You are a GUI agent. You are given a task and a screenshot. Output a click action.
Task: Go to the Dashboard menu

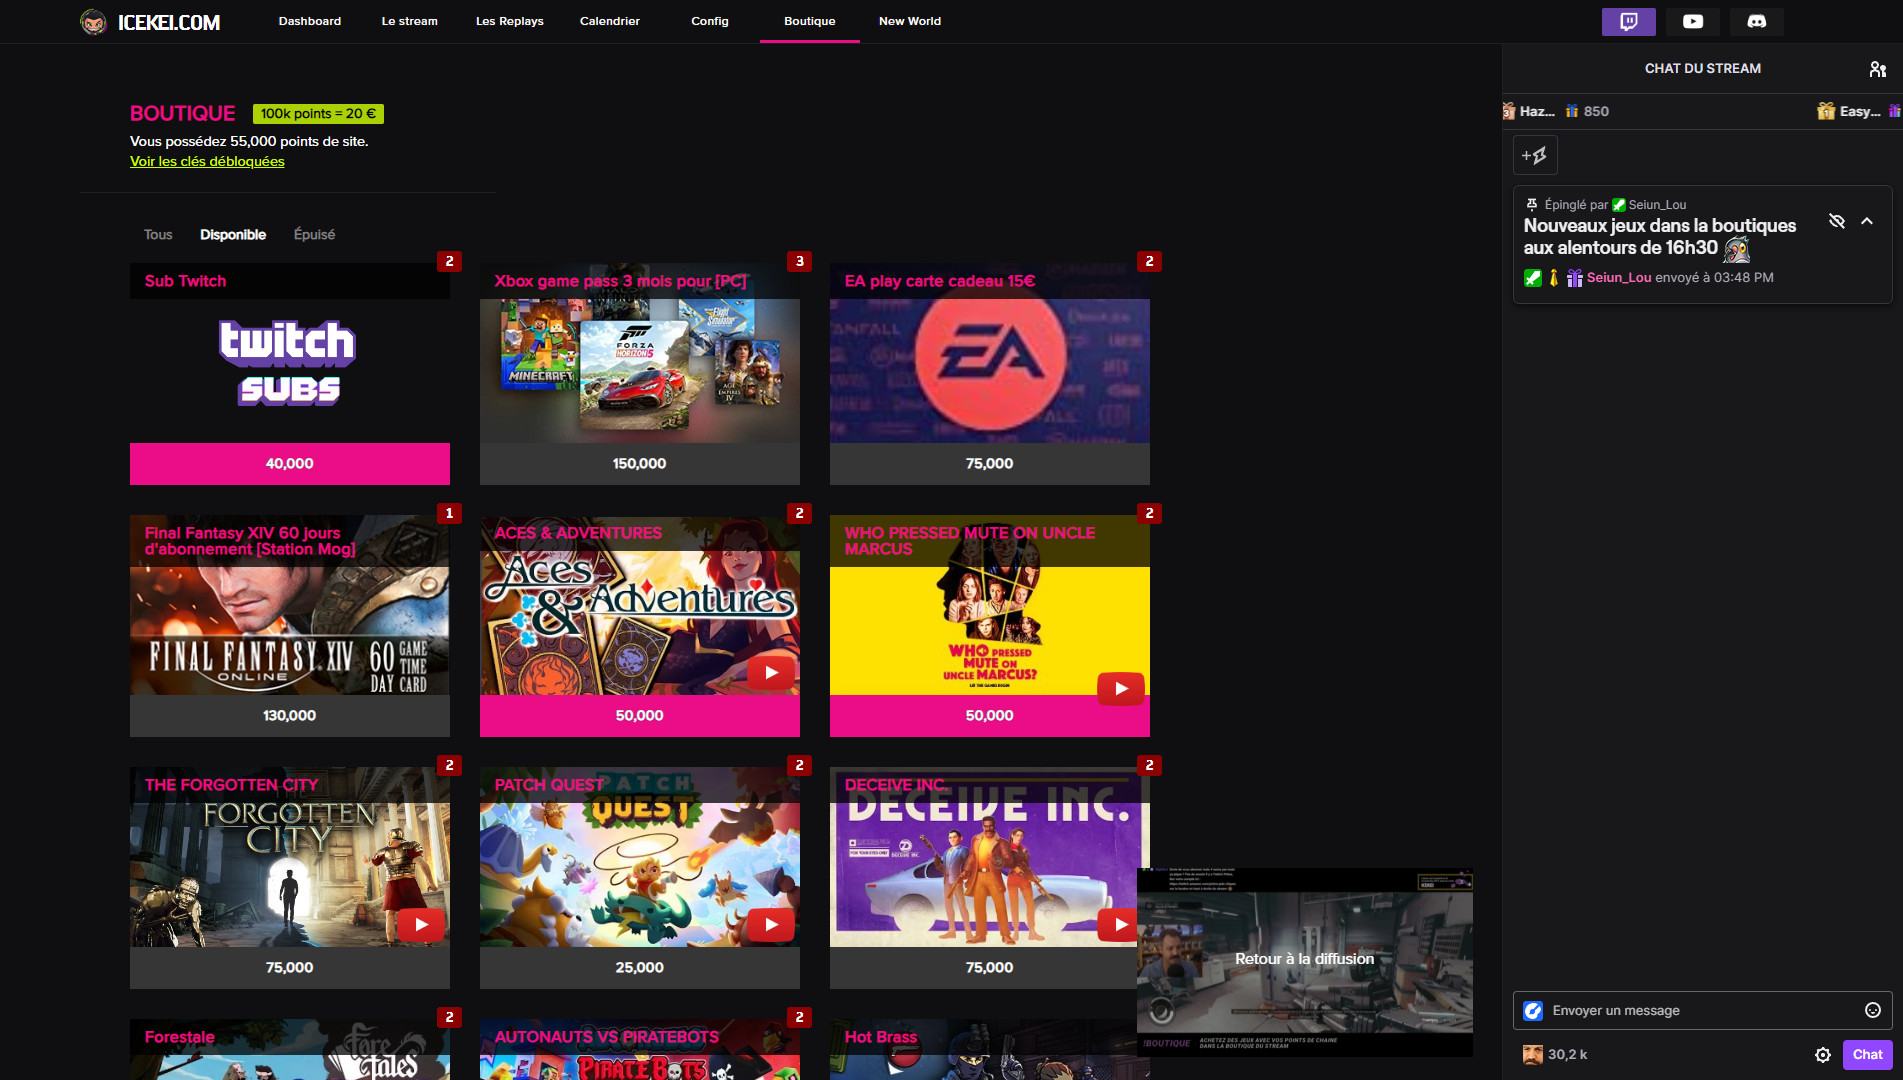(x=310, y=21)
